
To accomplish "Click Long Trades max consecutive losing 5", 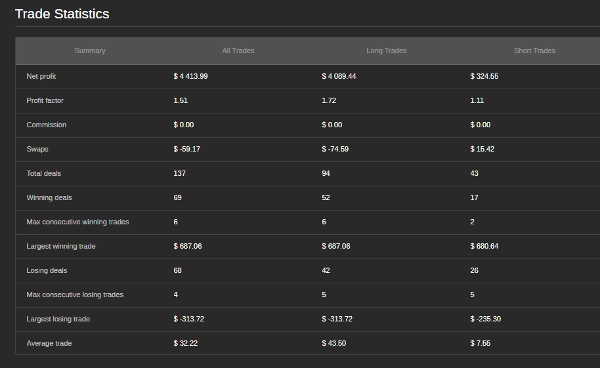I will tap(324, 295).
